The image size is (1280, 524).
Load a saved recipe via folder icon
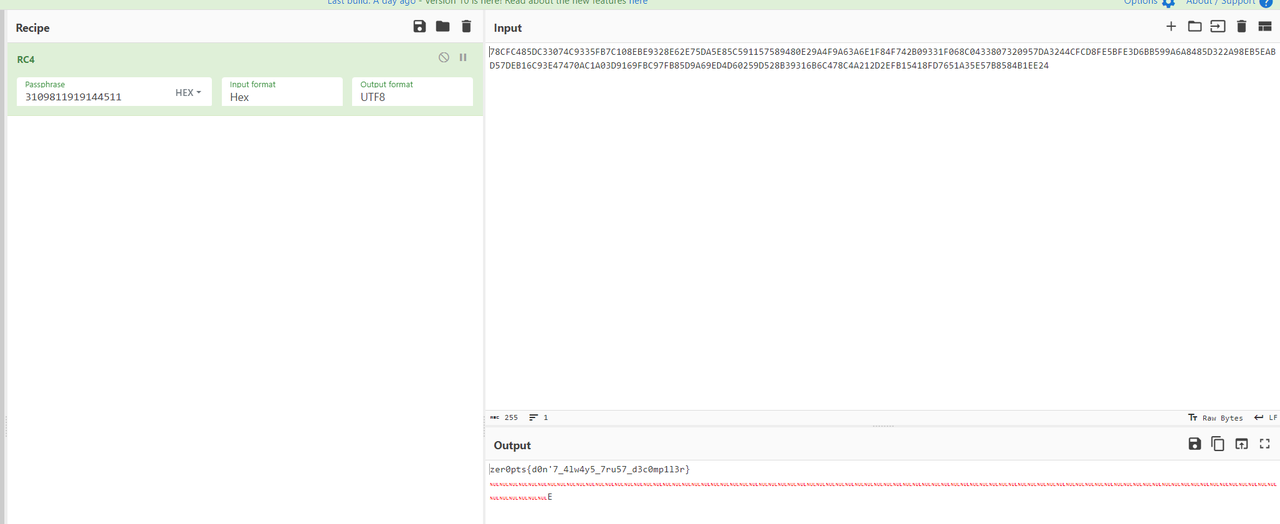click(x=442, y=27)
